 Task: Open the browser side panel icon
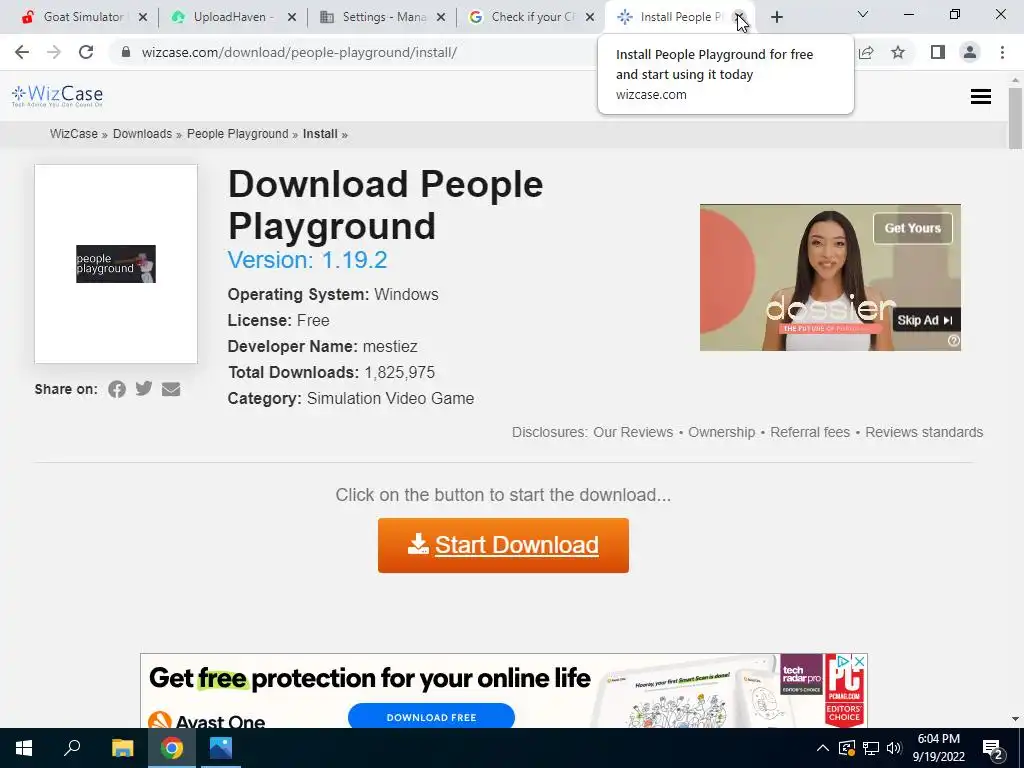(938, 52)
